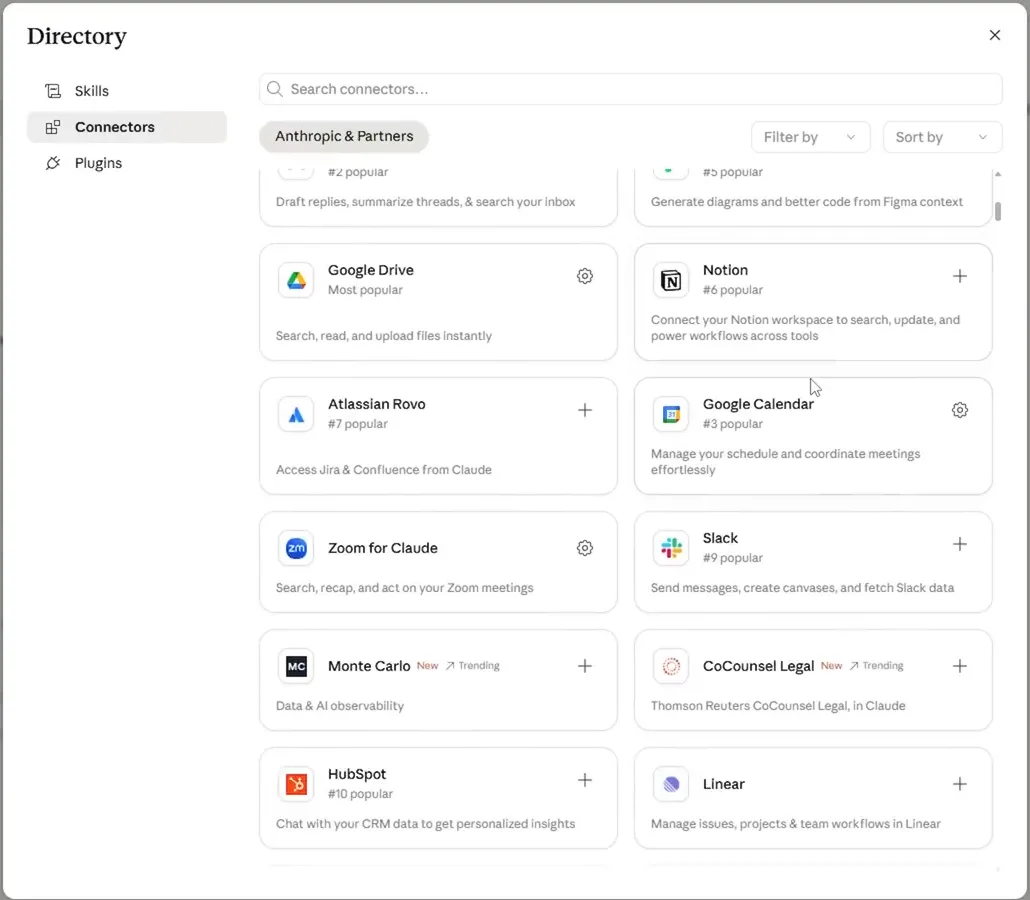Viewport: 1030px width, 900px height.
Task: Open Google Calendar connector settings gear
Action: (960, 410)
